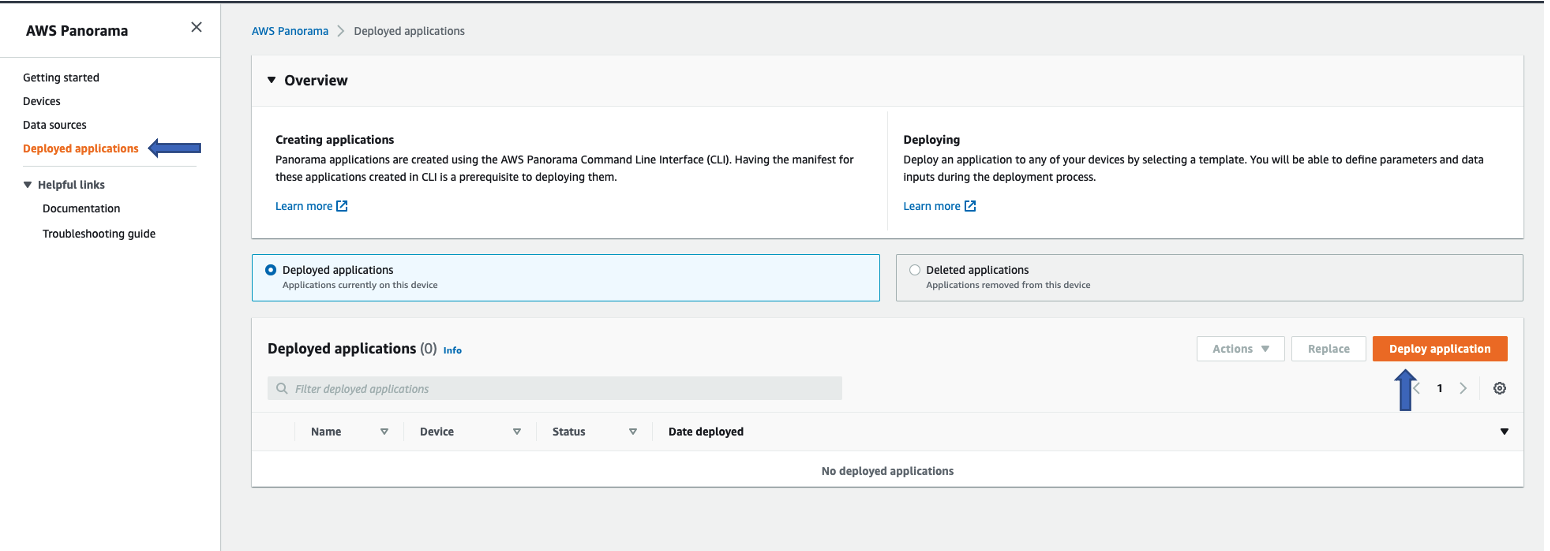This screenshot has width=1550, height=551.
Task: Sort table by Device column
Action: tap(517, 432)
